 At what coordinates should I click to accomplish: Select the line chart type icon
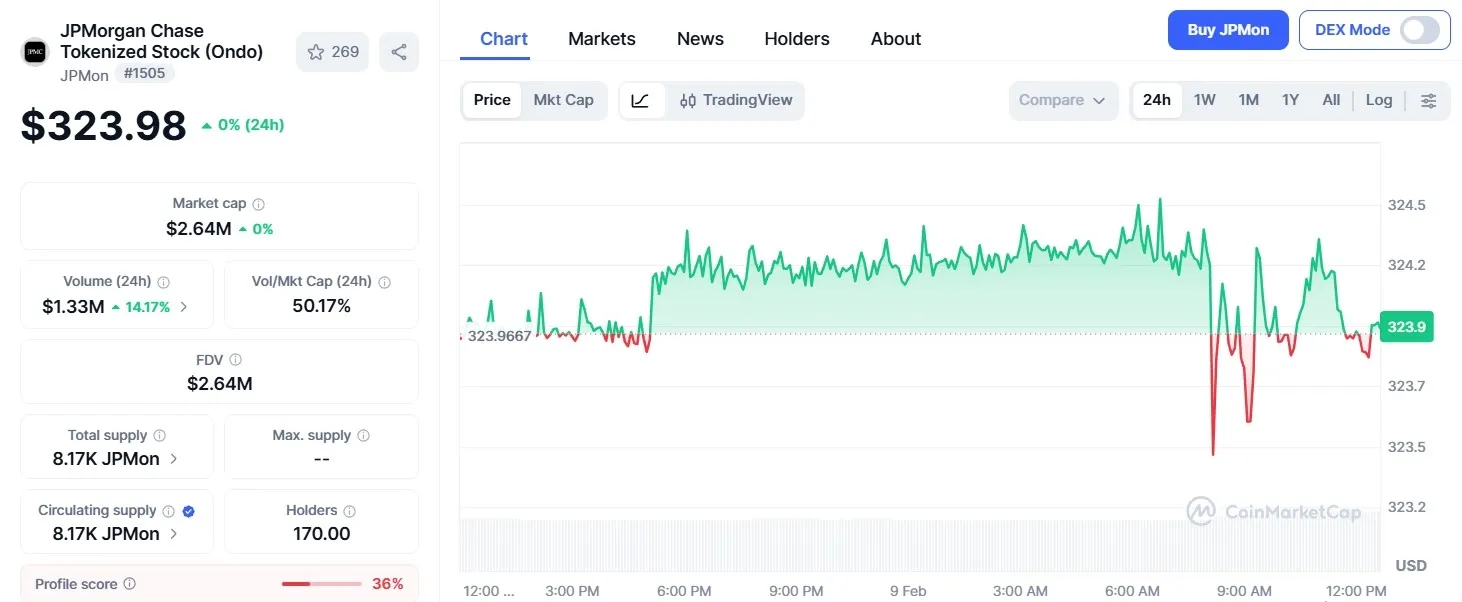641,100
